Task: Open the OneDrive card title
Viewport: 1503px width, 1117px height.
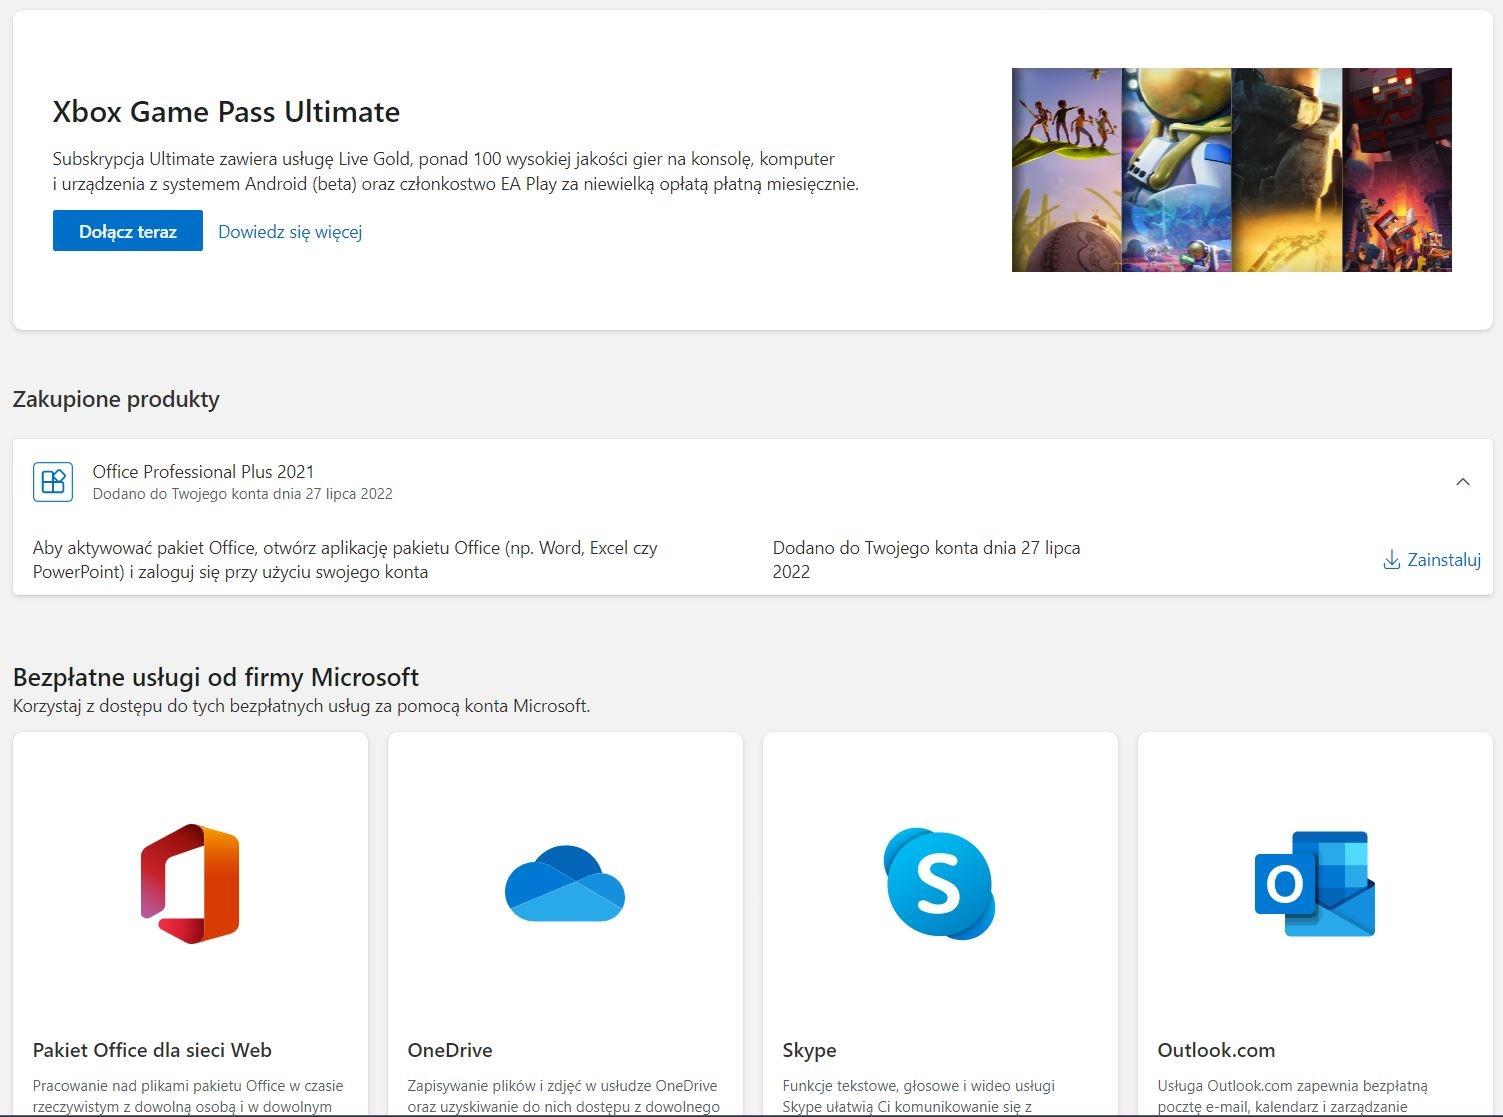Action: (450, 1050)
